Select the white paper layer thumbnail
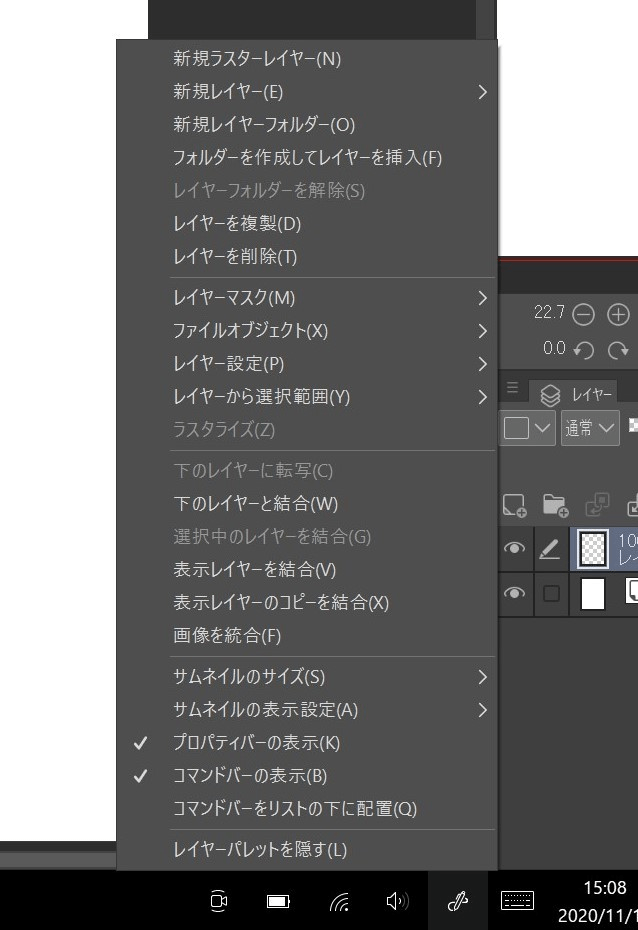Image resolution: width=638 pixels, height=930 pixels. pyautogui.click(x=593, y=594)
